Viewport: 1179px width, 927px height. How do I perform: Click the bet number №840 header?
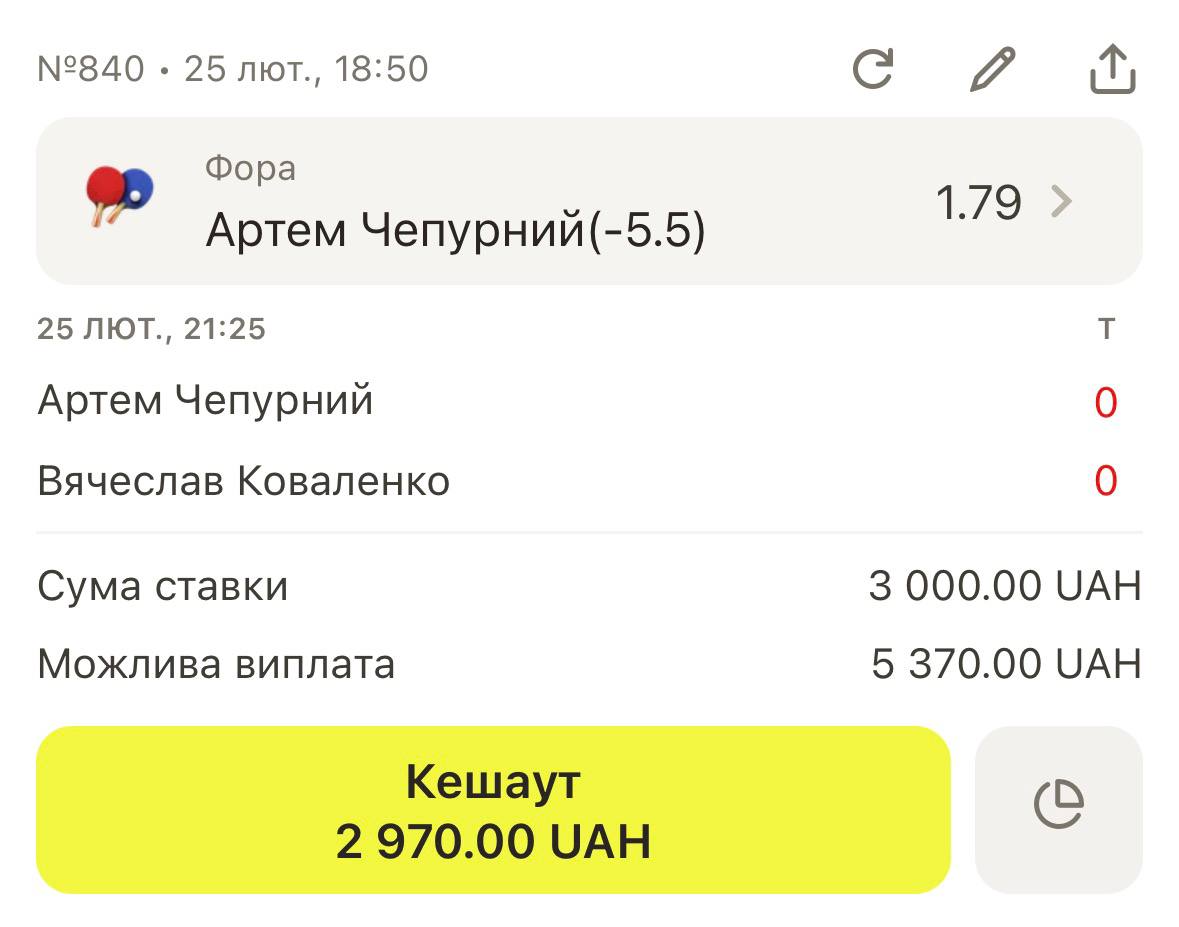point(91,70)
